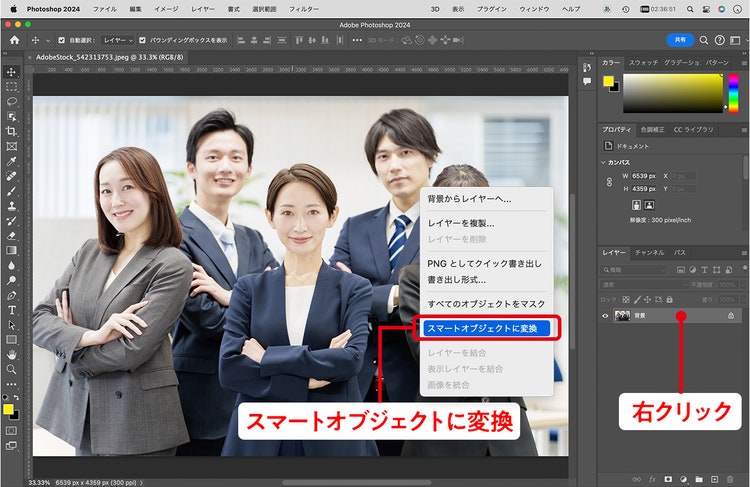Open the Color panel flyout menu
Screen dimensions: 750x487
point(744,63)
